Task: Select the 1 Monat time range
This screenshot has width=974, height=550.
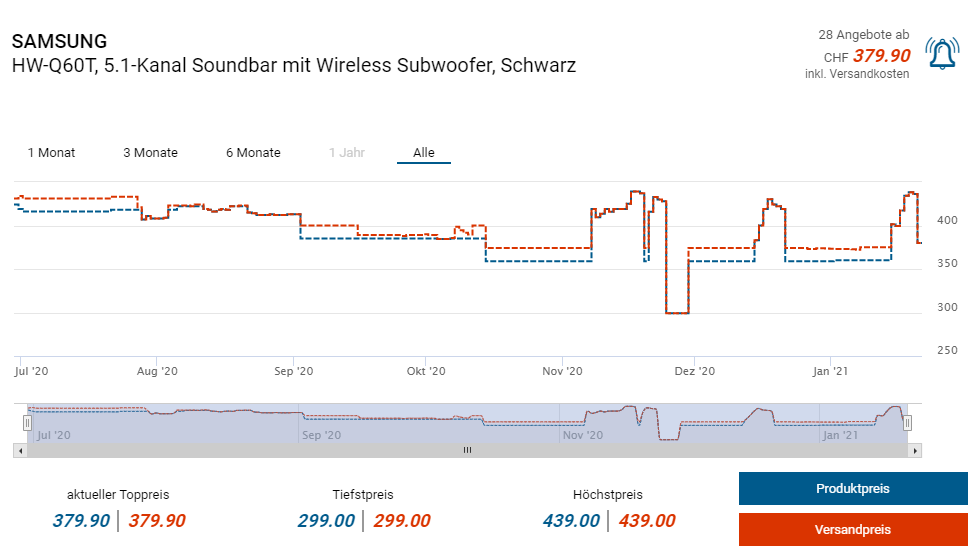Action: coord(51,153)
